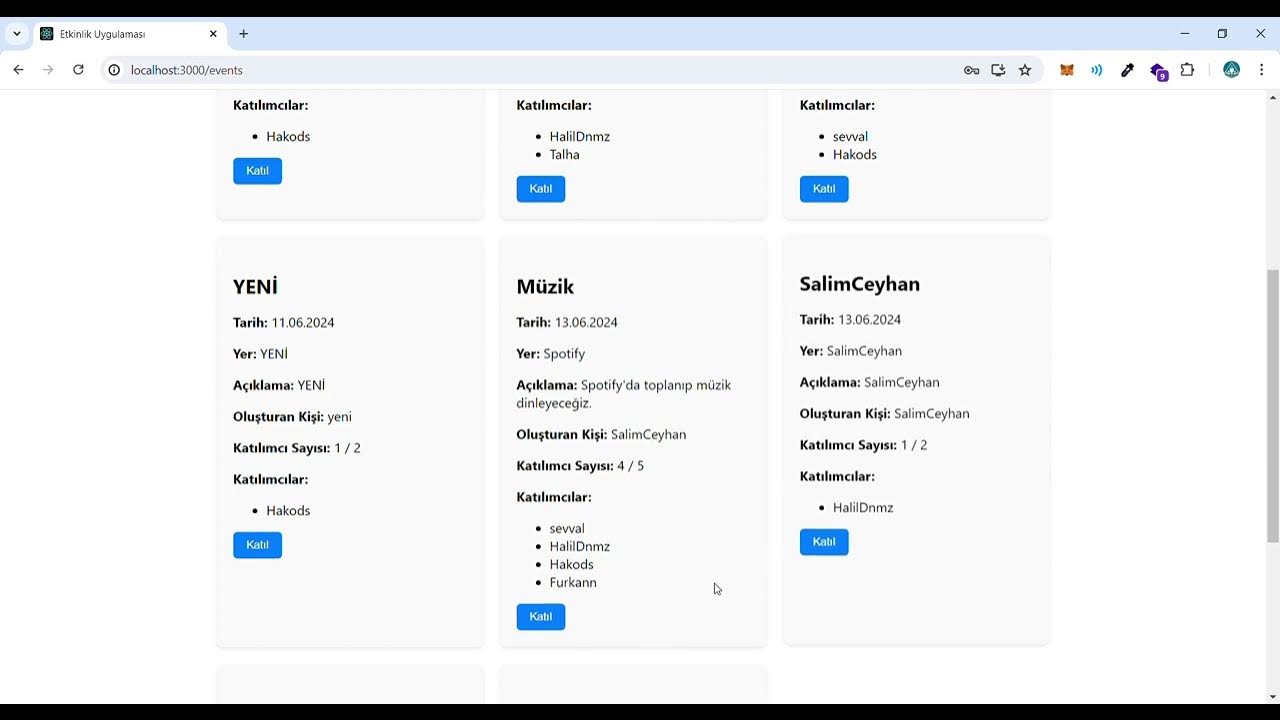Screen dimensions: 1280x720
Task: Bookmark this page with star icon
Action: (1025, 70)
